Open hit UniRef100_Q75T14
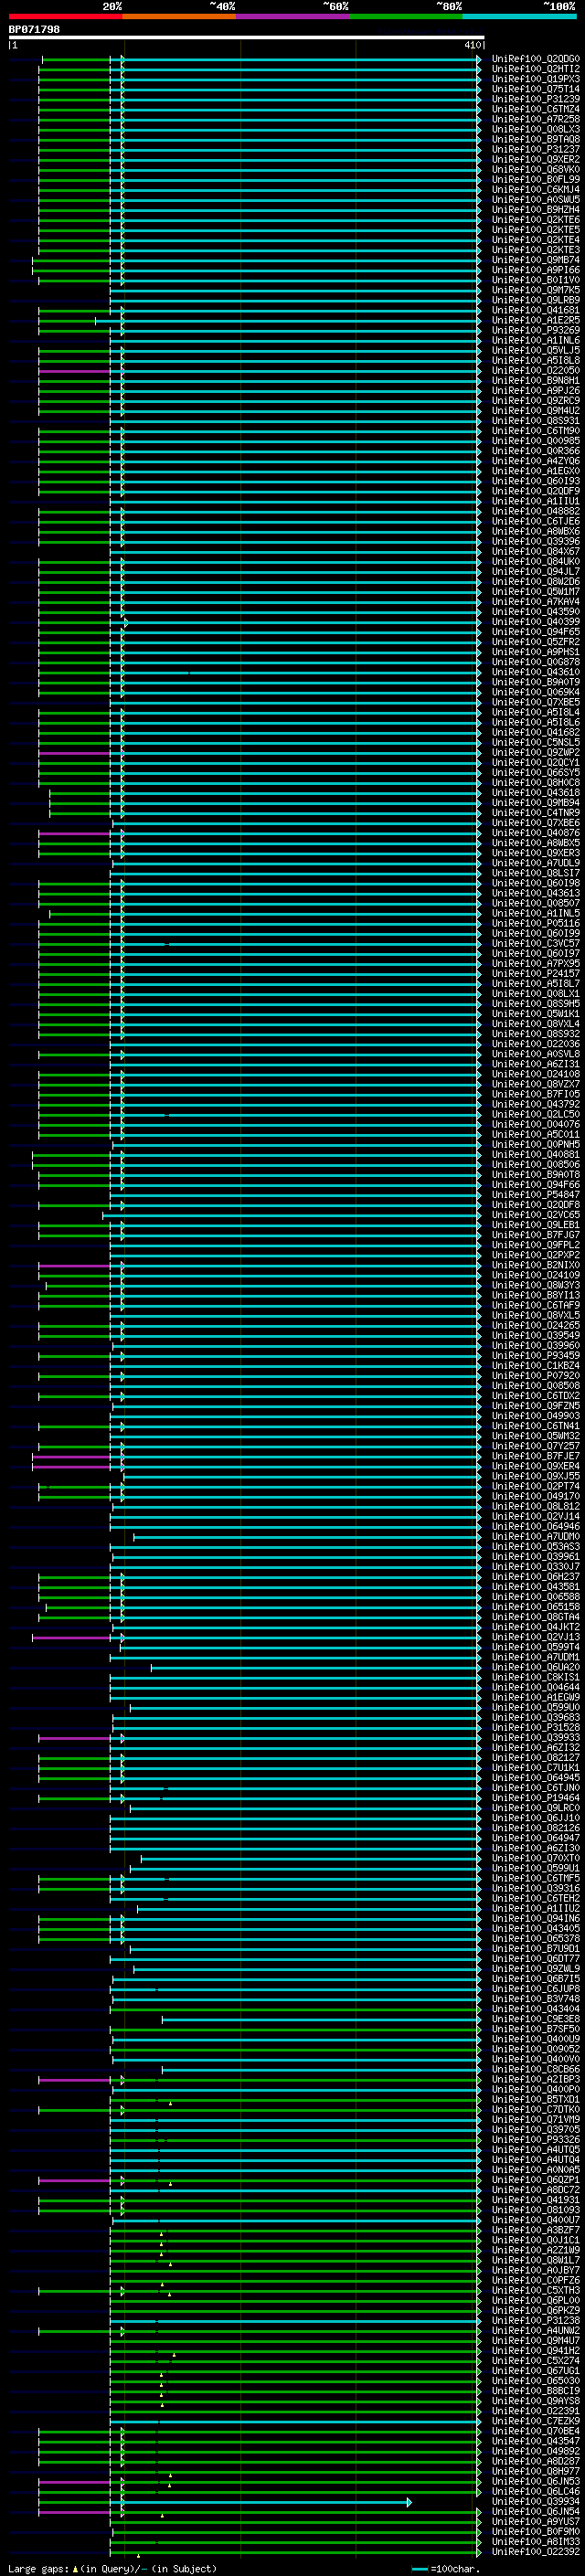 tap(536, 89)
